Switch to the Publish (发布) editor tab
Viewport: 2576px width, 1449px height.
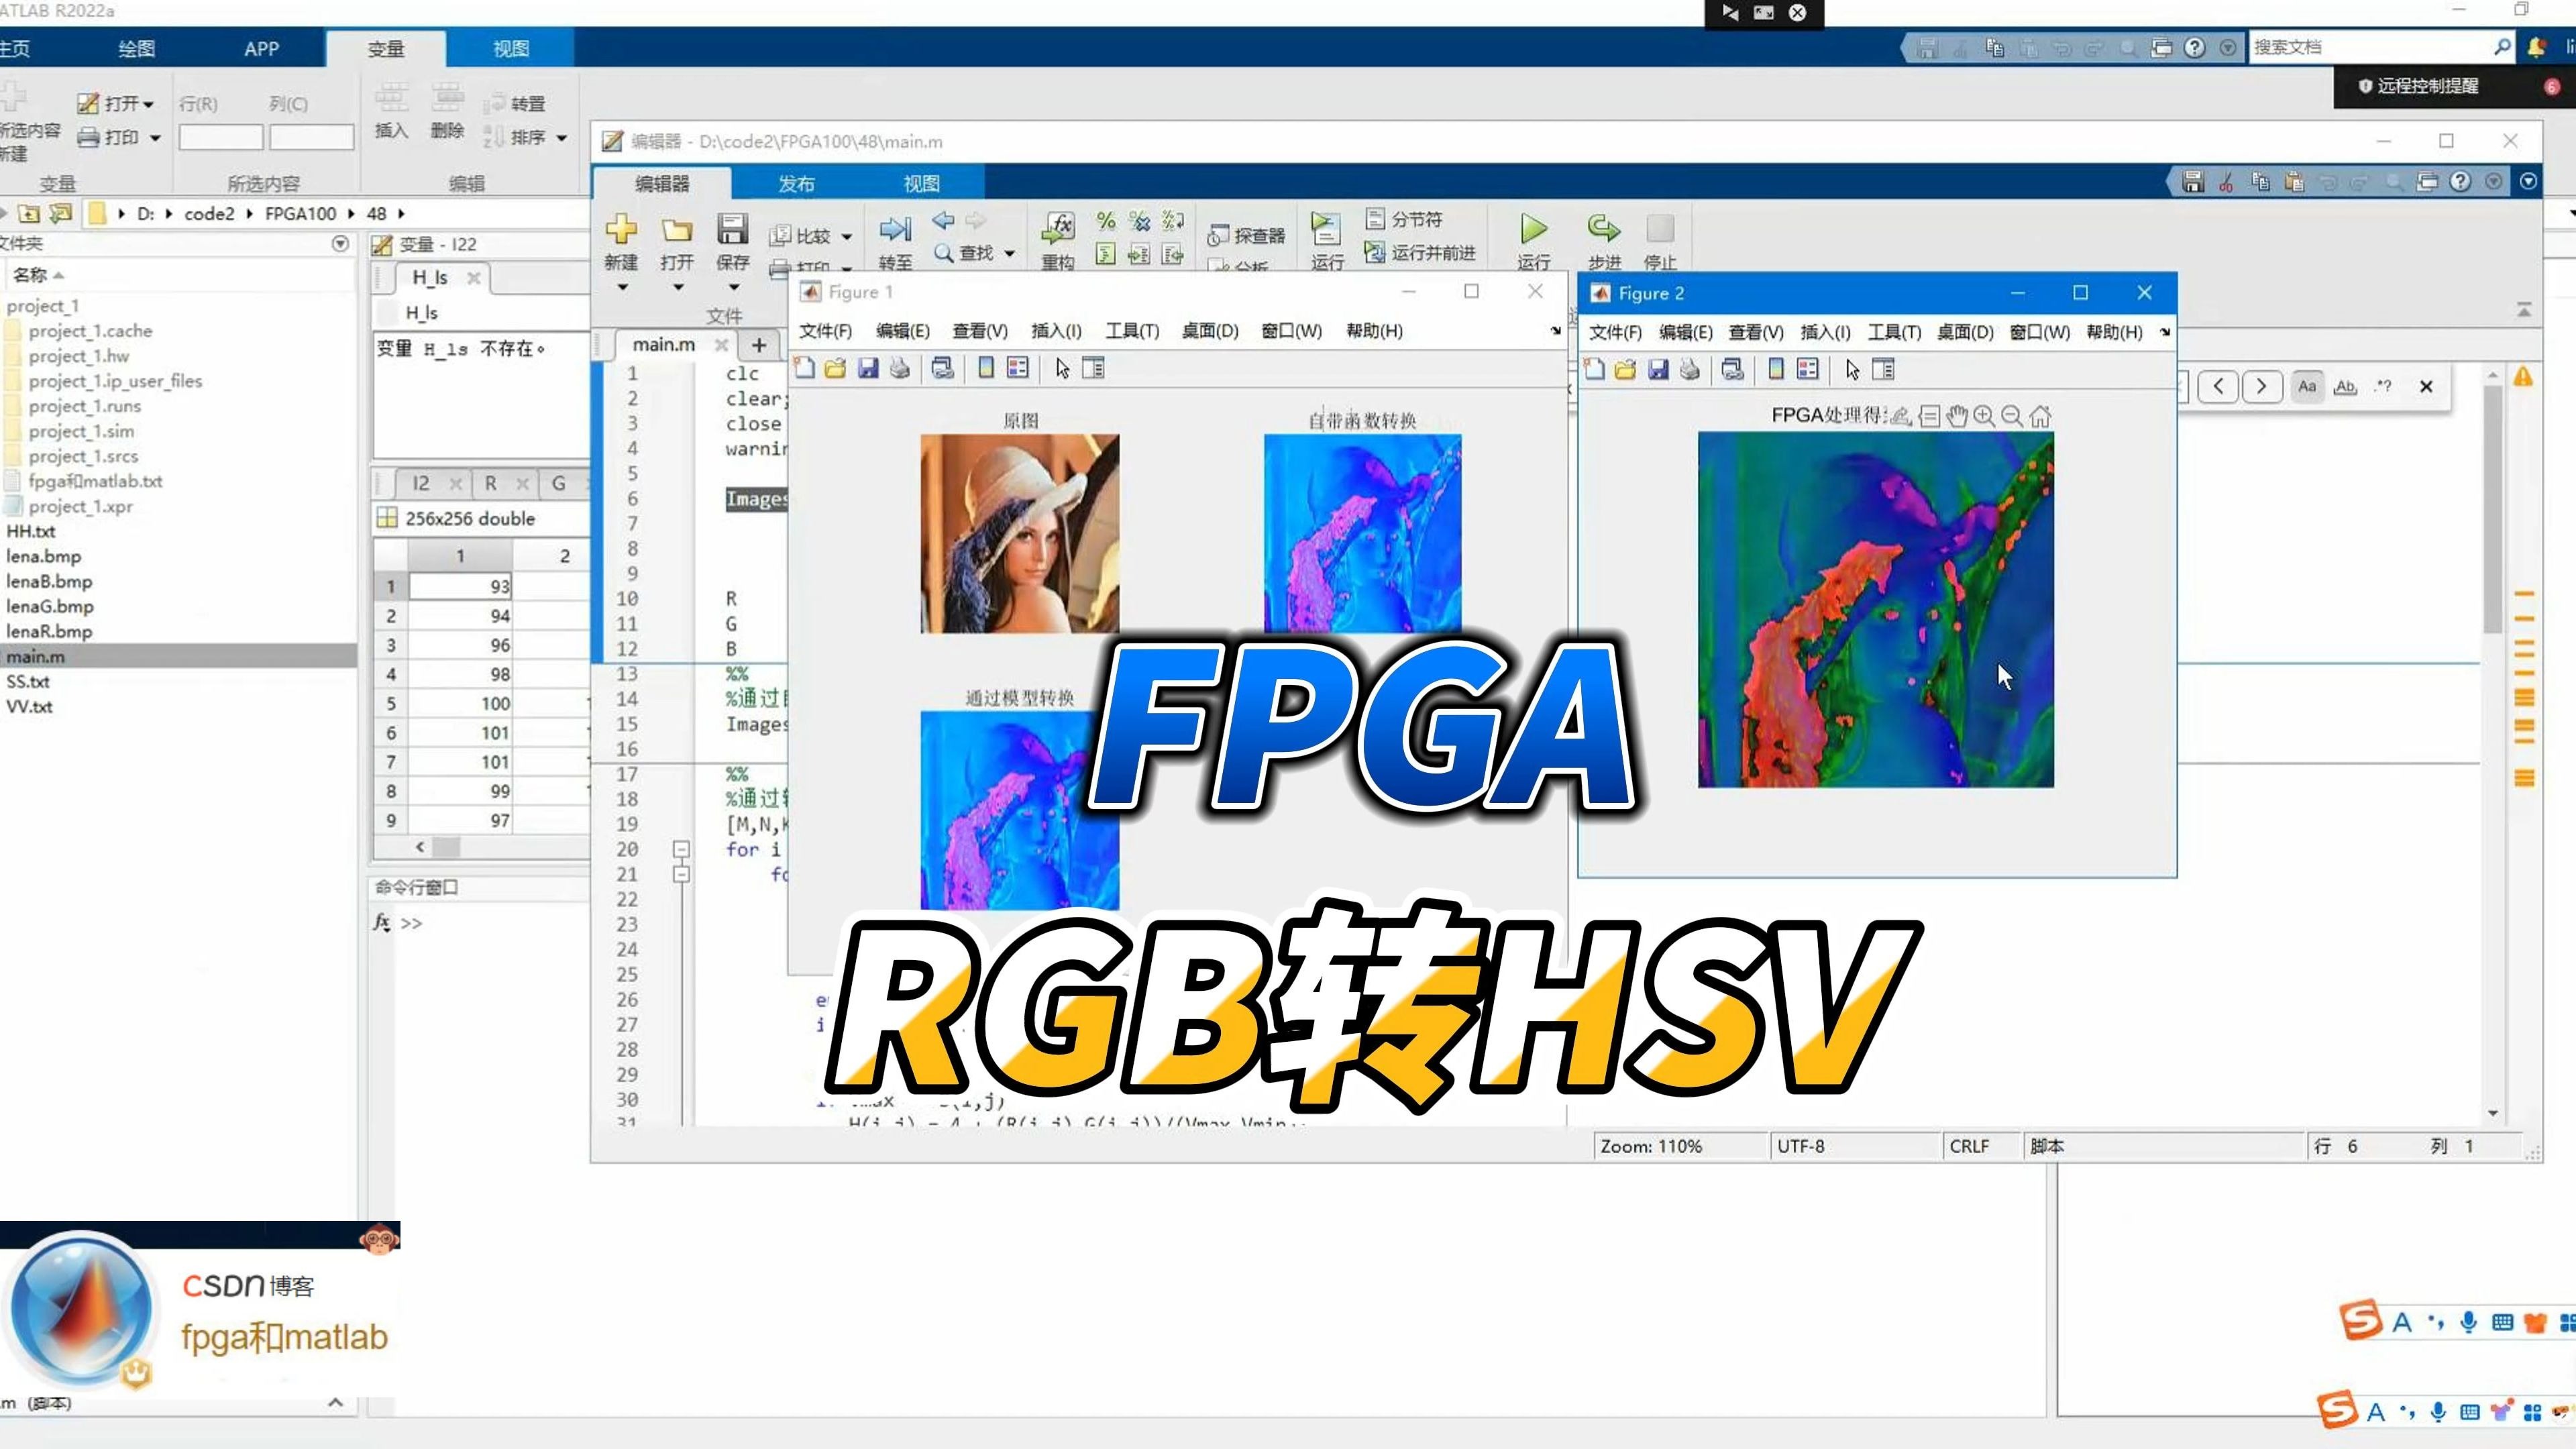[796, 184]
